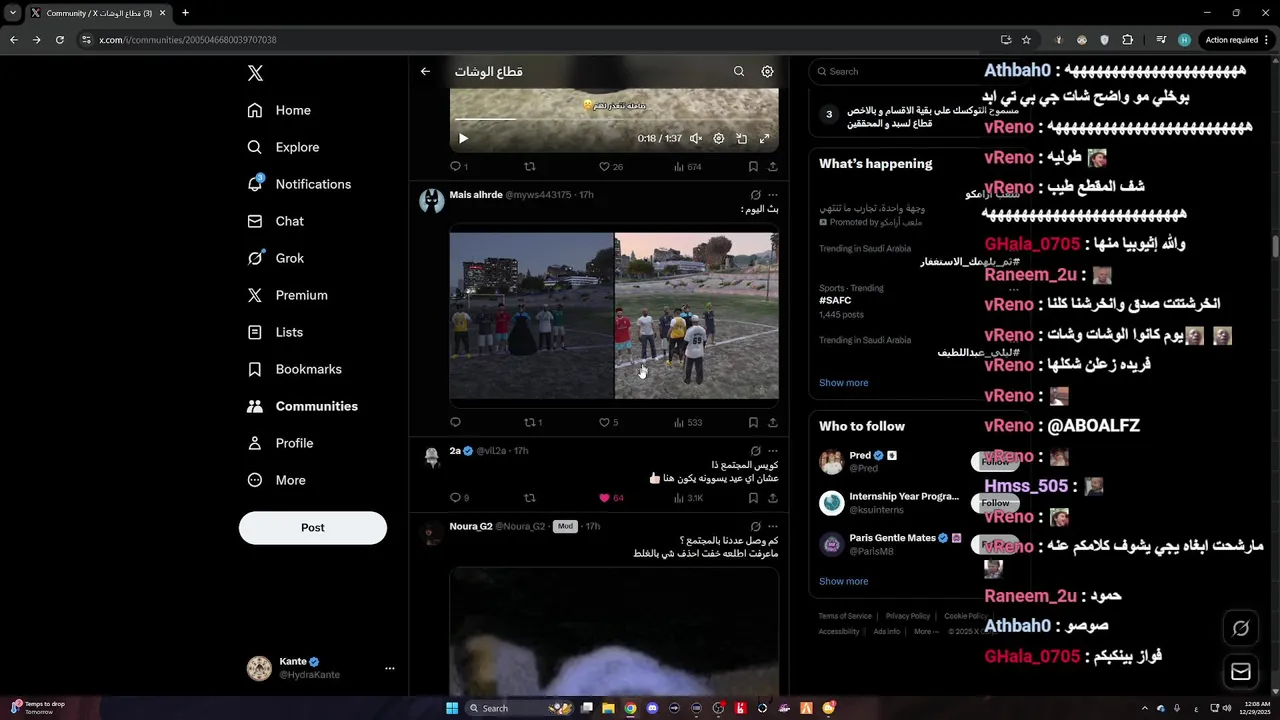The width and height of the screenshot is (1280, 720).
Task: Click the X logo in the sidebar
Action: click(255, 73)
